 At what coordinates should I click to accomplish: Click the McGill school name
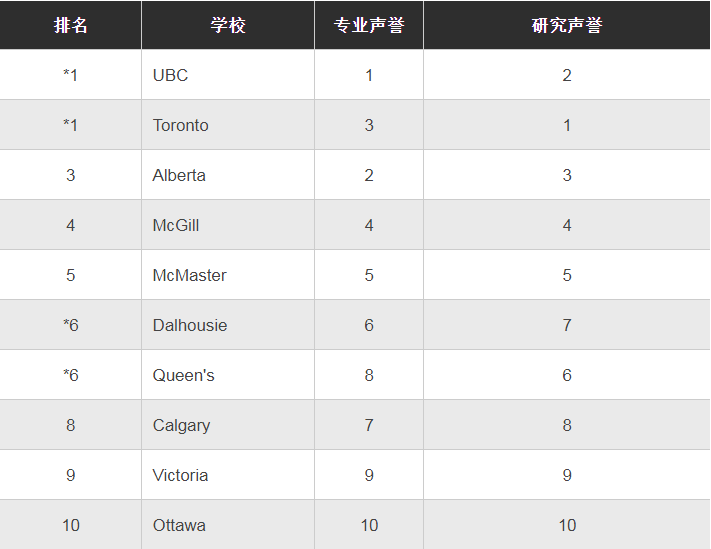(176, 225)
